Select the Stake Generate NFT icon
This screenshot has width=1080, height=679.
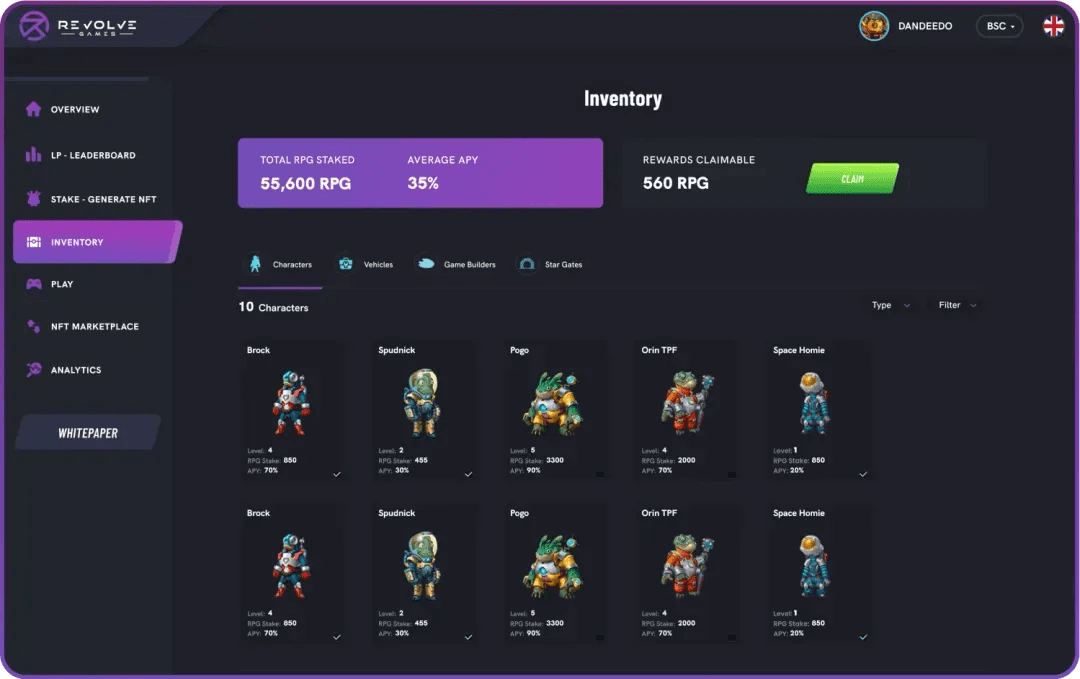pyautogui.click(x=33, y=198)
